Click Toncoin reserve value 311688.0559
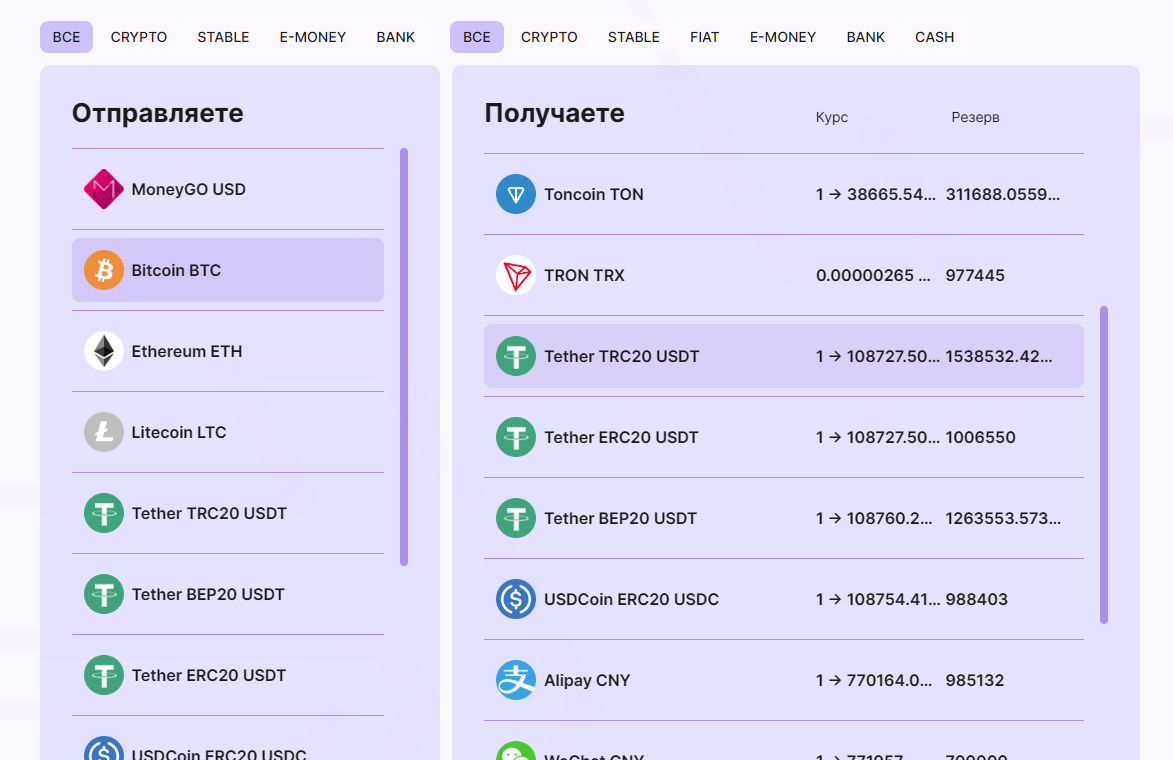1173x760 pixels. point(1002,194)
